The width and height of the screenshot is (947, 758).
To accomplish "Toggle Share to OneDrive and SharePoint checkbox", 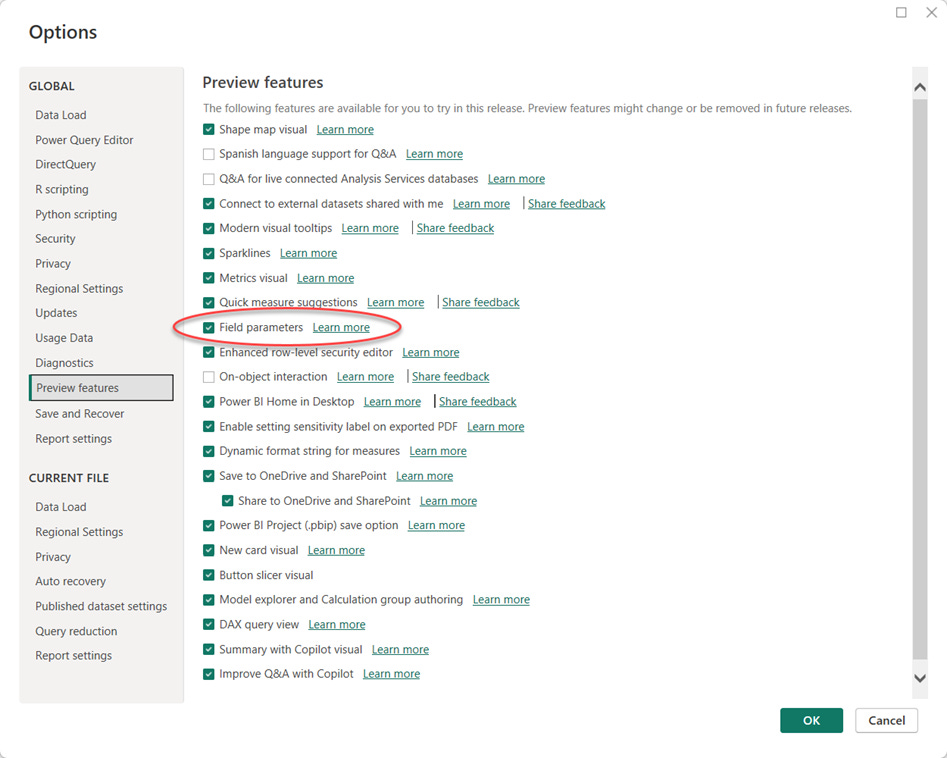I will tap(228, 501).
